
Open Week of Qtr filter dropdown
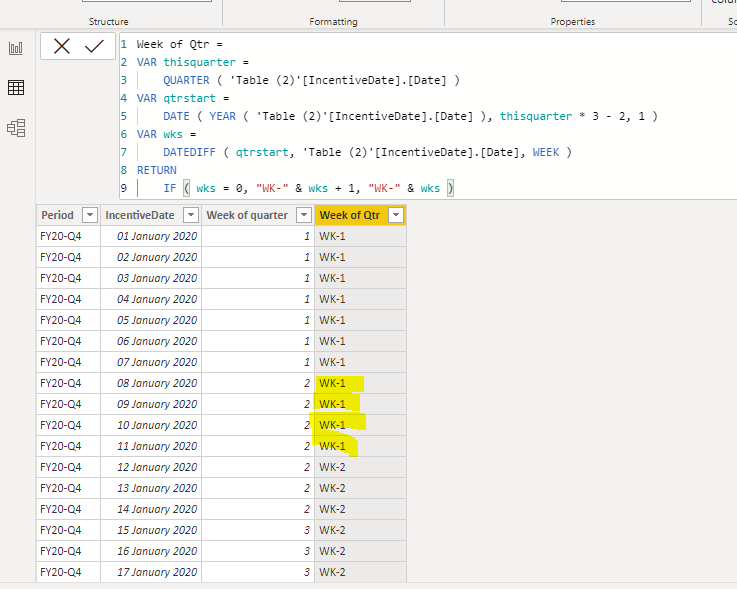point(396,215)
